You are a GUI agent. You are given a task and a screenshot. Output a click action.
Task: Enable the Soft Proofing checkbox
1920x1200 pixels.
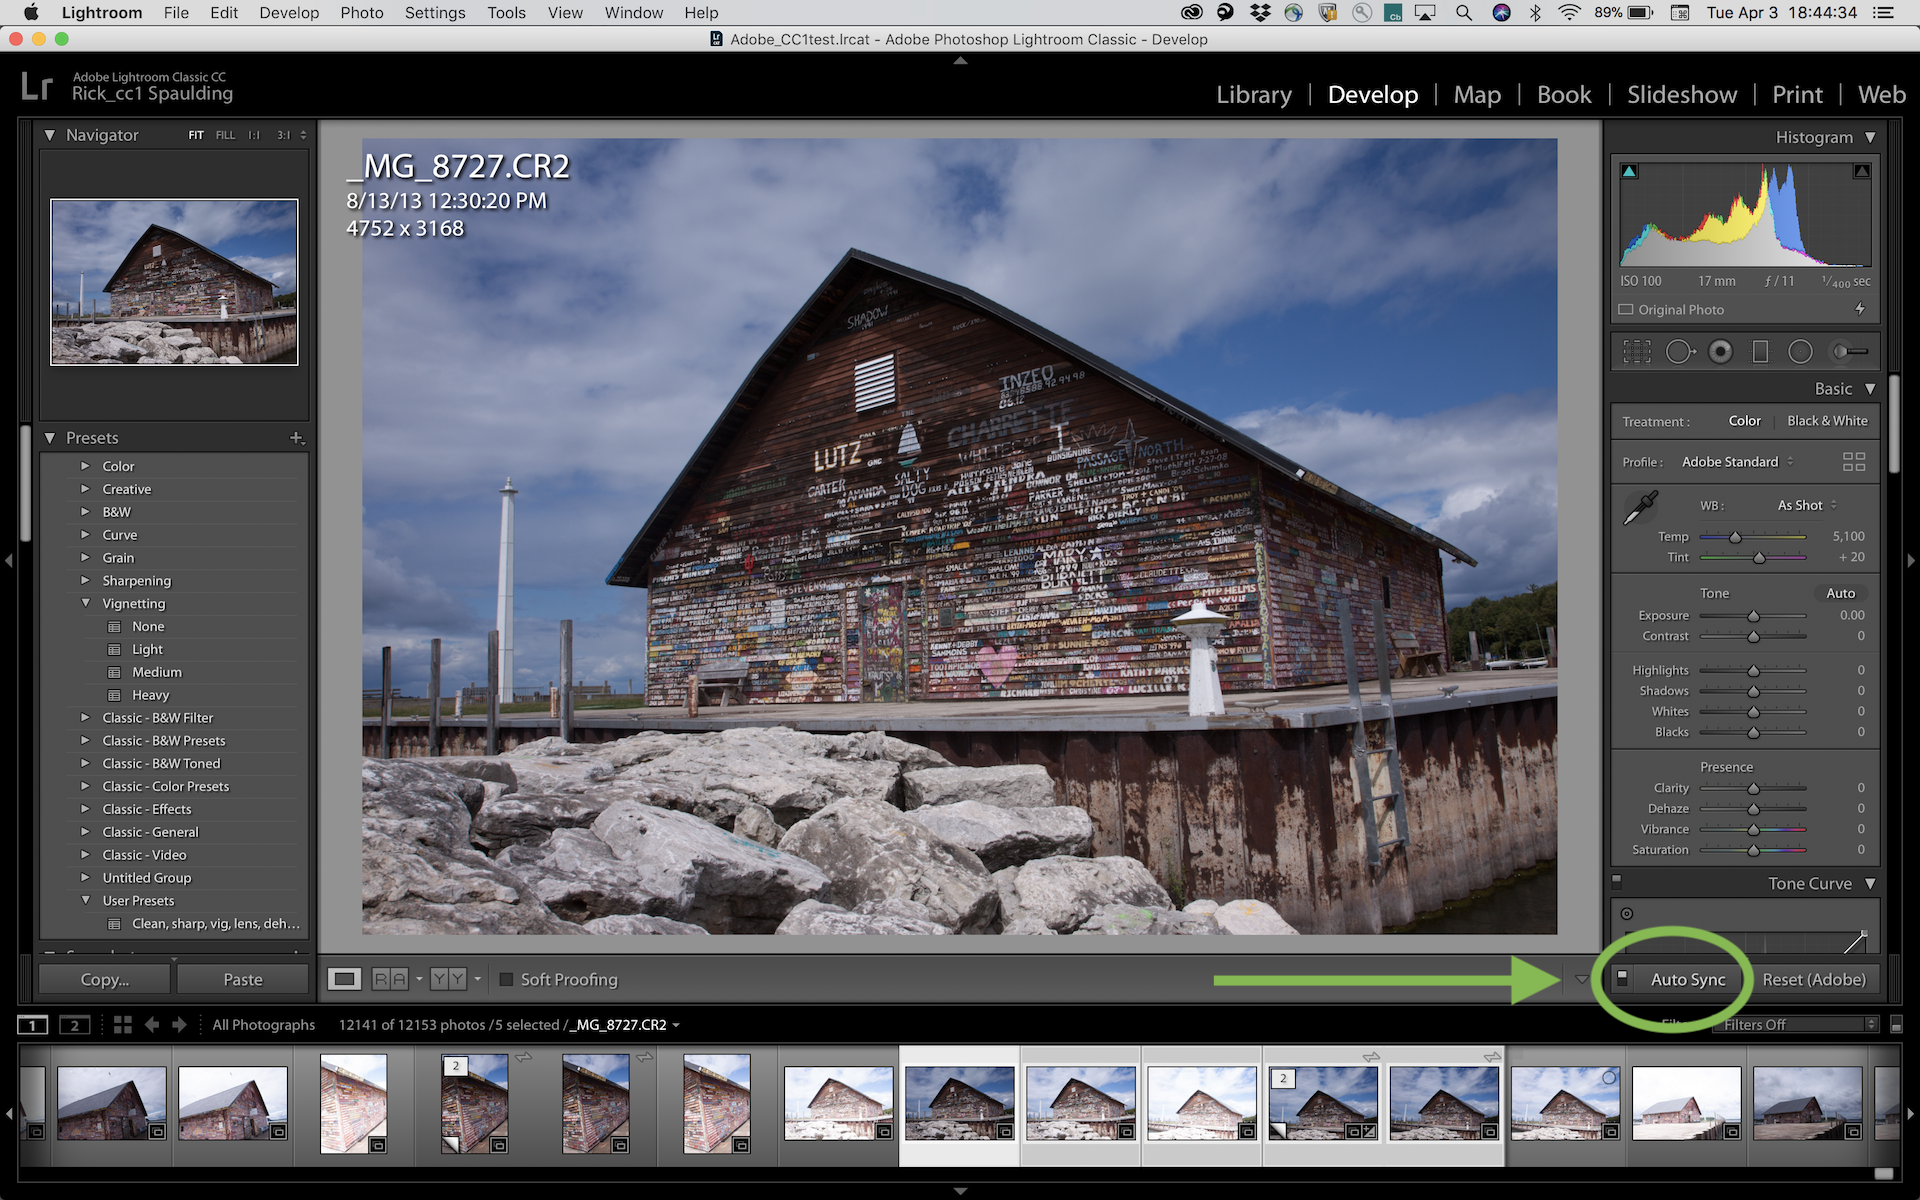pyautogui.click(x=507, y=980)
